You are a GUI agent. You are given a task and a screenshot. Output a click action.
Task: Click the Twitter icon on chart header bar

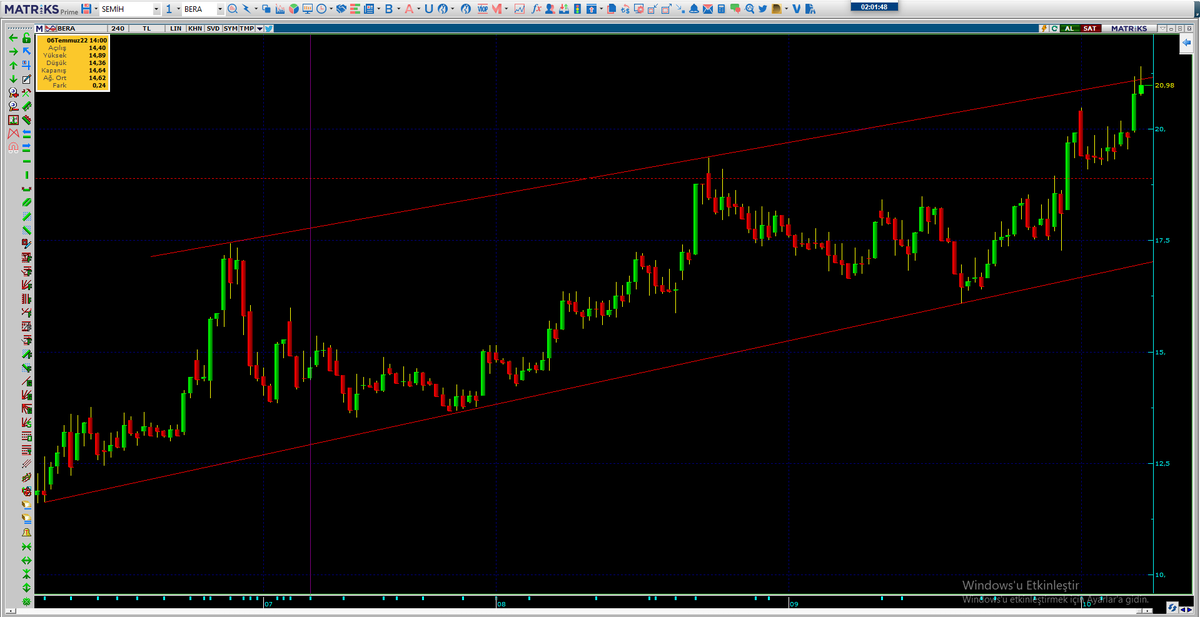269,28
